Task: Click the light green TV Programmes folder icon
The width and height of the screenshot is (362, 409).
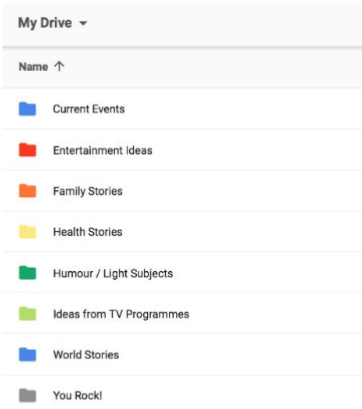Action: [x=27, y=314]
